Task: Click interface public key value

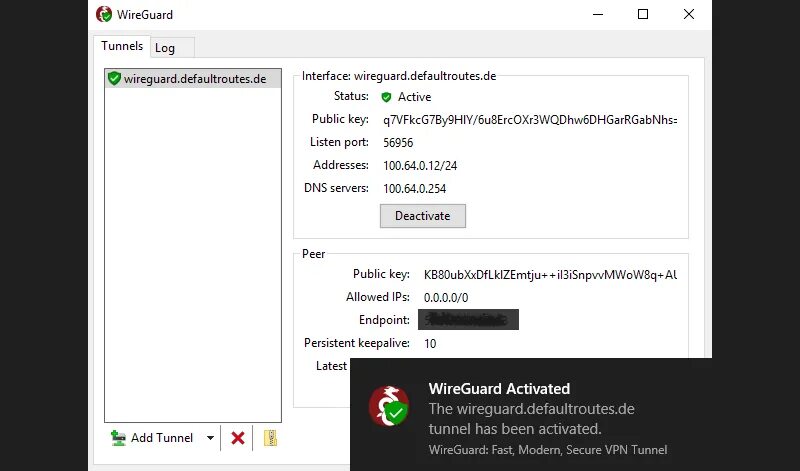Action: coord(530,120)
